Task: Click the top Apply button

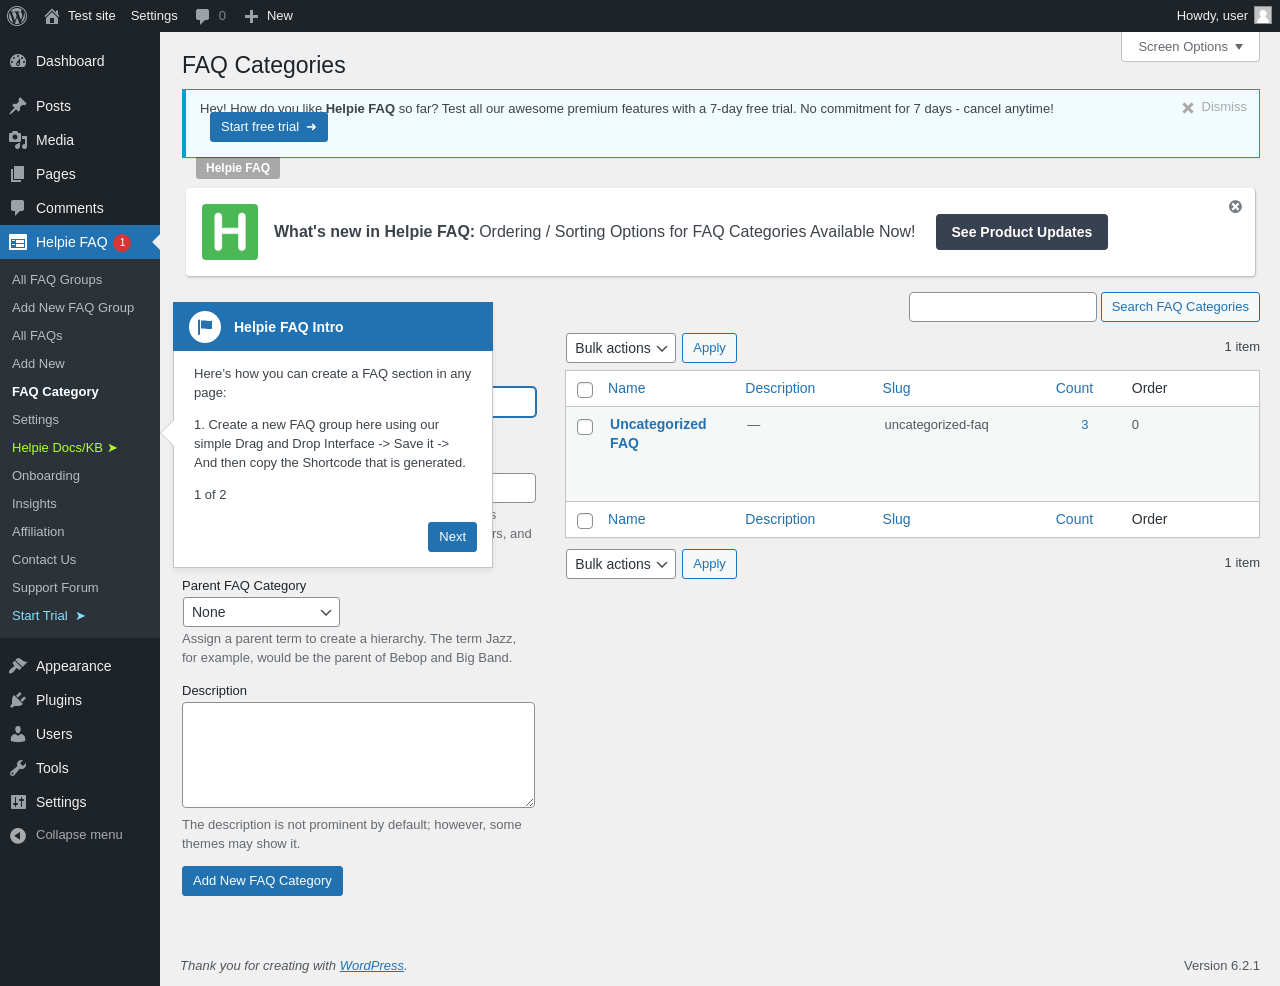Action: pyautogui.click(x=709, y=348)
